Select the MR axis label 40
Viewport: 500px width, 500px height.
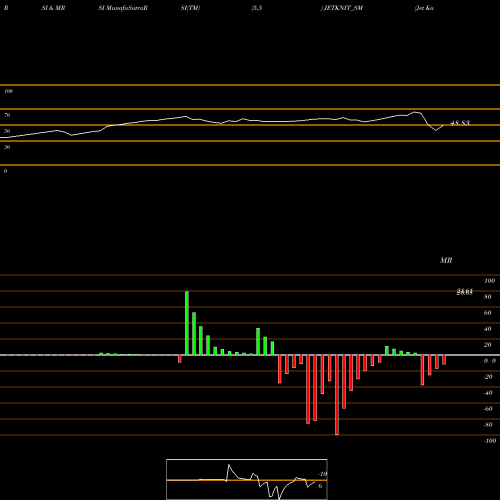click(x=488, y=329)
